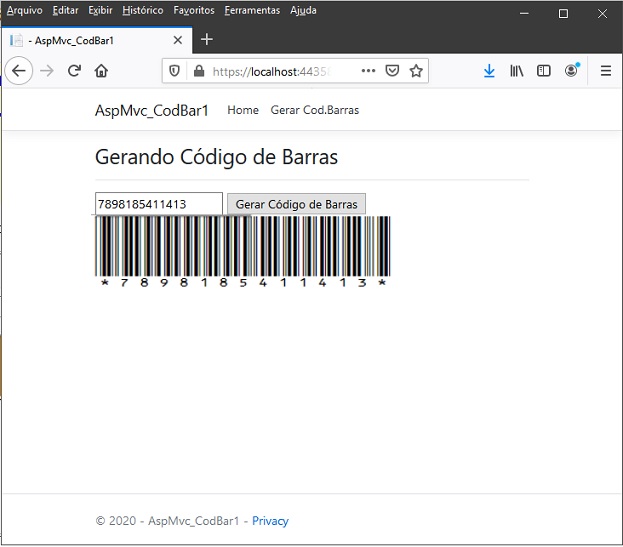Close the AspMvc_CodBar1 tab
The height and width of the screenshot is (547, 623).
pos(178,40)
